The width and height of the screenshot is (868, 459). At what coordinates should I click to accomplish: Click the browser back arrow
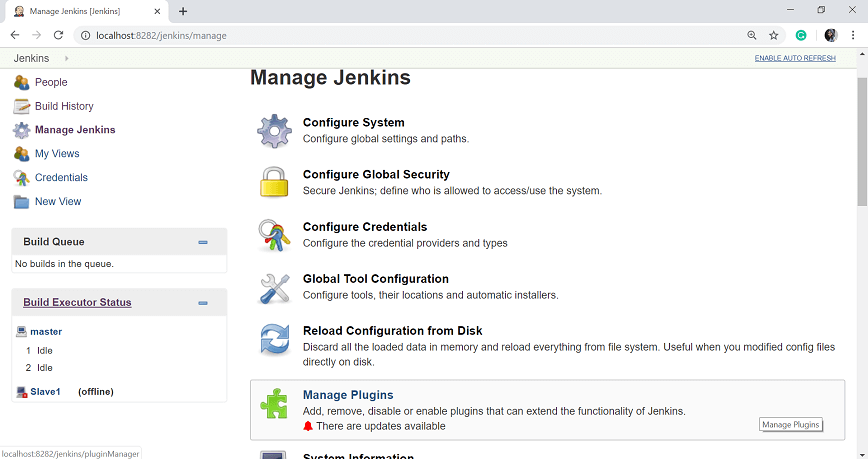pyautogui.click(x=15, y=35)
